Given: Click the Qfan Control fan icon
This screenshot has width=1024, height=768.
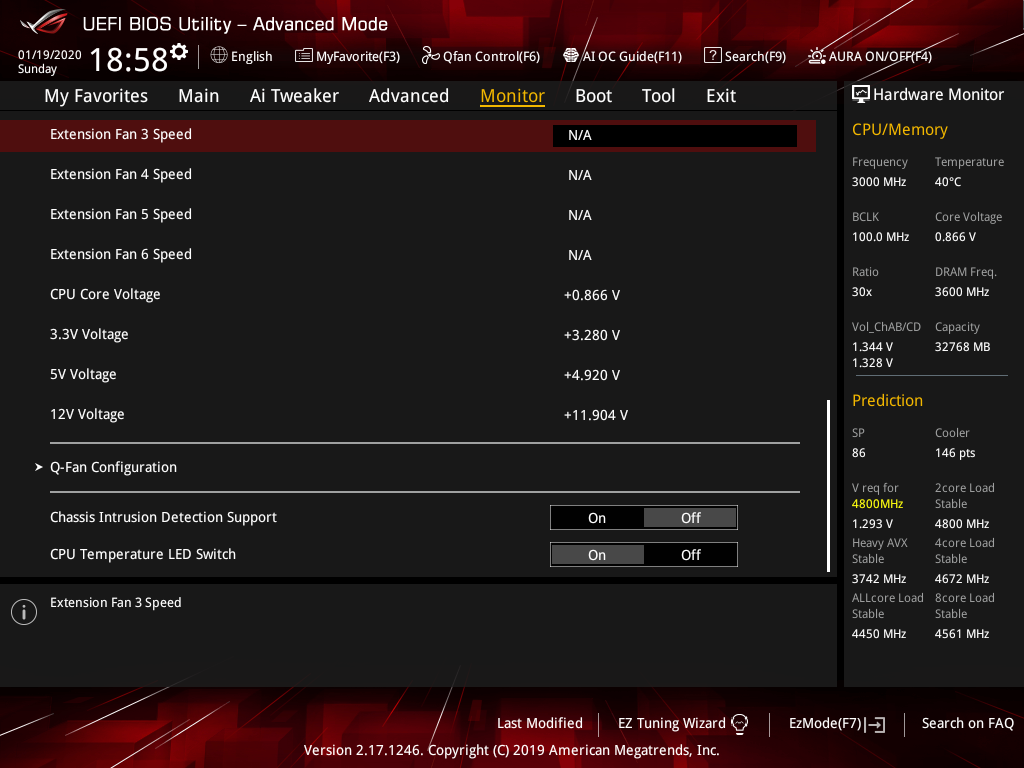Looking at the screenshot, I should pyautogui.click(x=430, y=56).
